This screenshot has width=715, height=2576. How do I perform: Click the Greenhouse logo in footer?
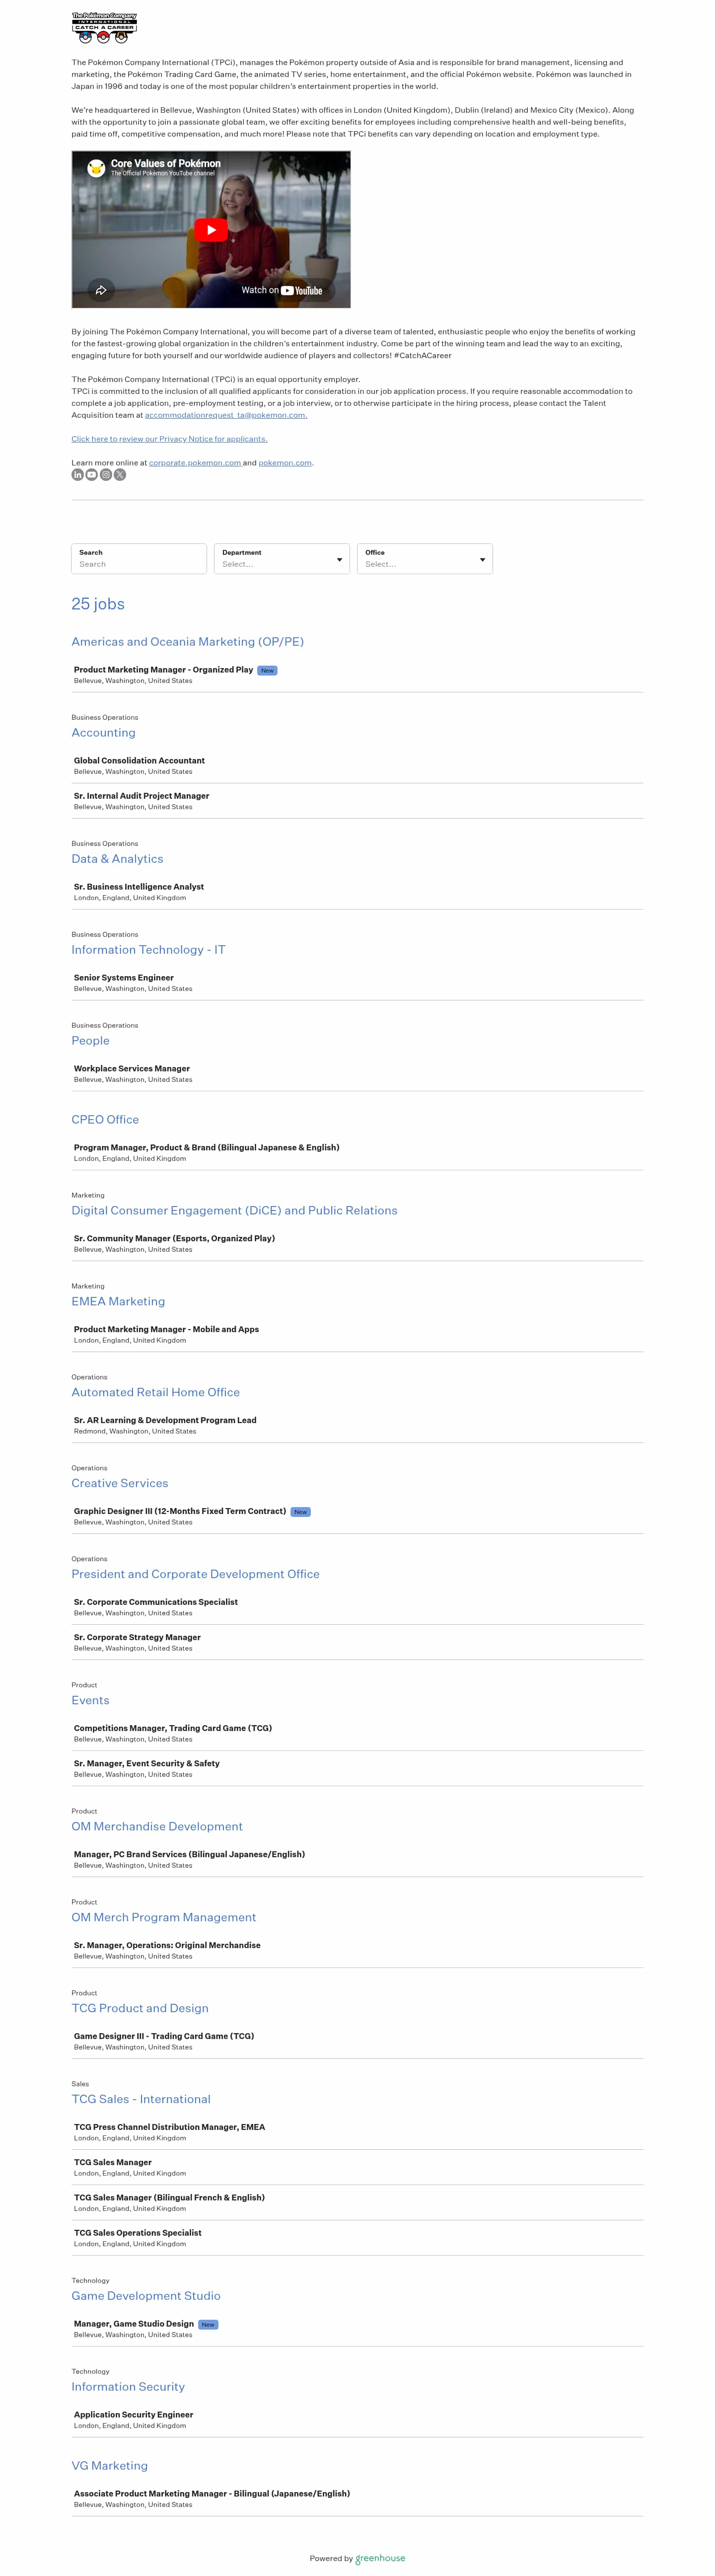click(380, 2558)
